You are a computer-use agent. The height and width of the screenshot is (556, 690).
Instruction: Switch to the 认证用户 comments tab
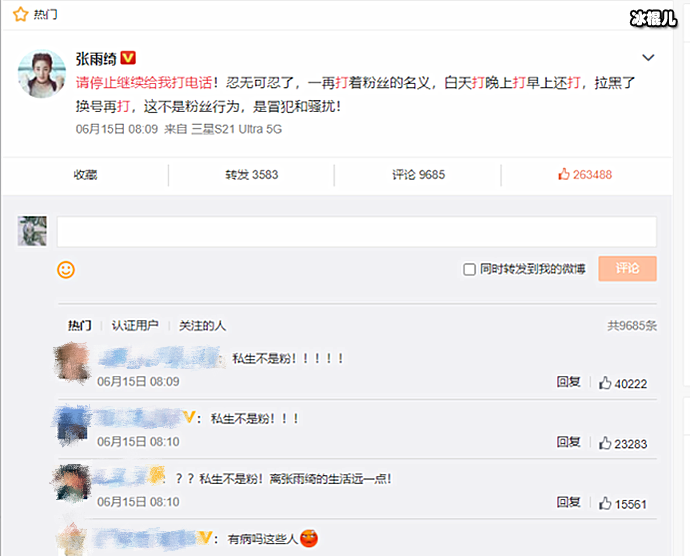click(x=135, y=325)
